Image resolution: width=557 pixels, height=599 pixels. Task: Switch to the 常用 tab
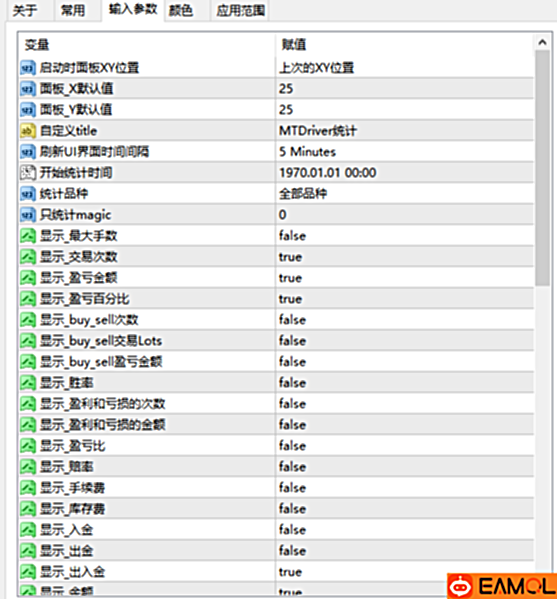tap(73, 10)
